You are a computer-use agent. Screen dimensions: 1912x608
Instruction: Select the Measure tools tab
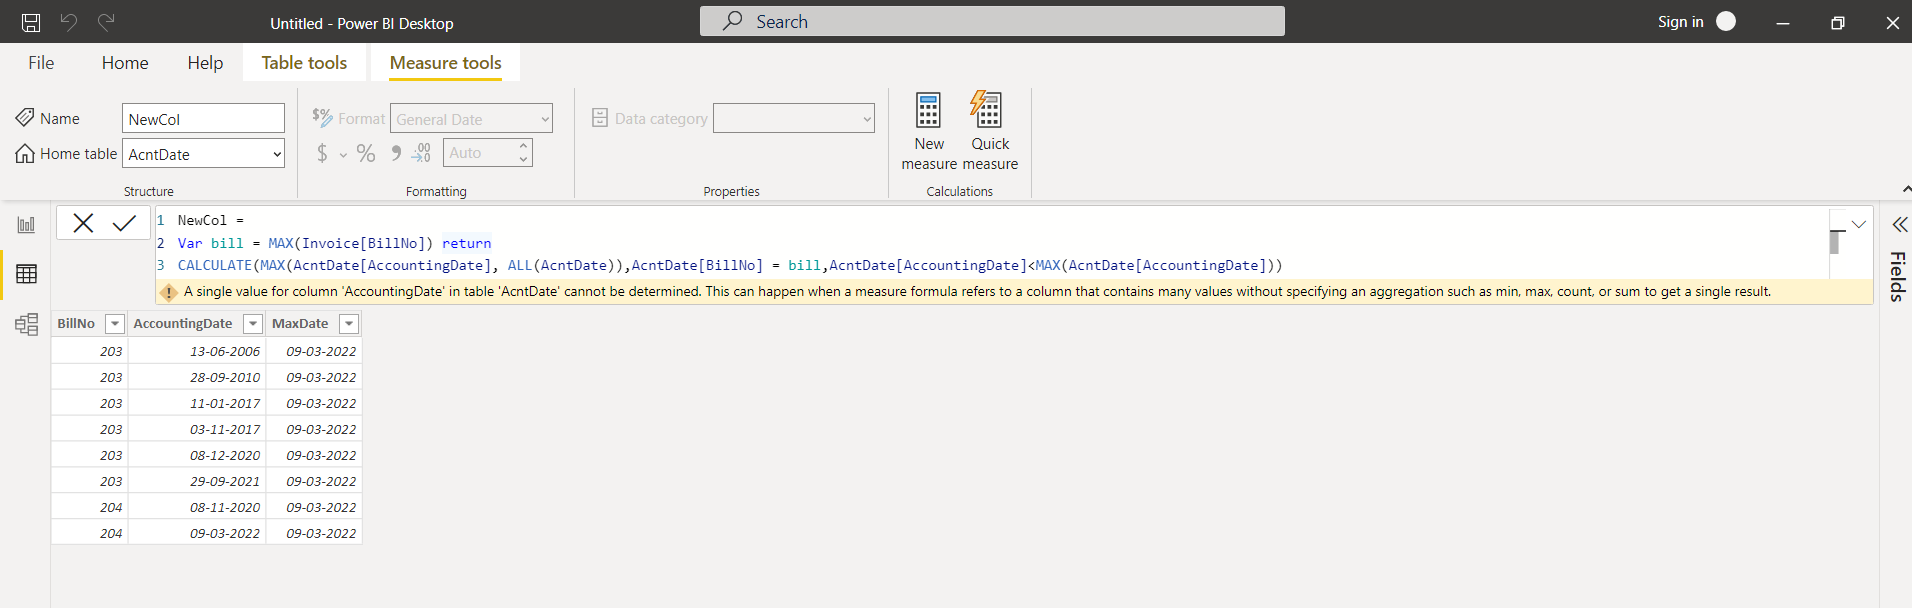coord(445,63)
